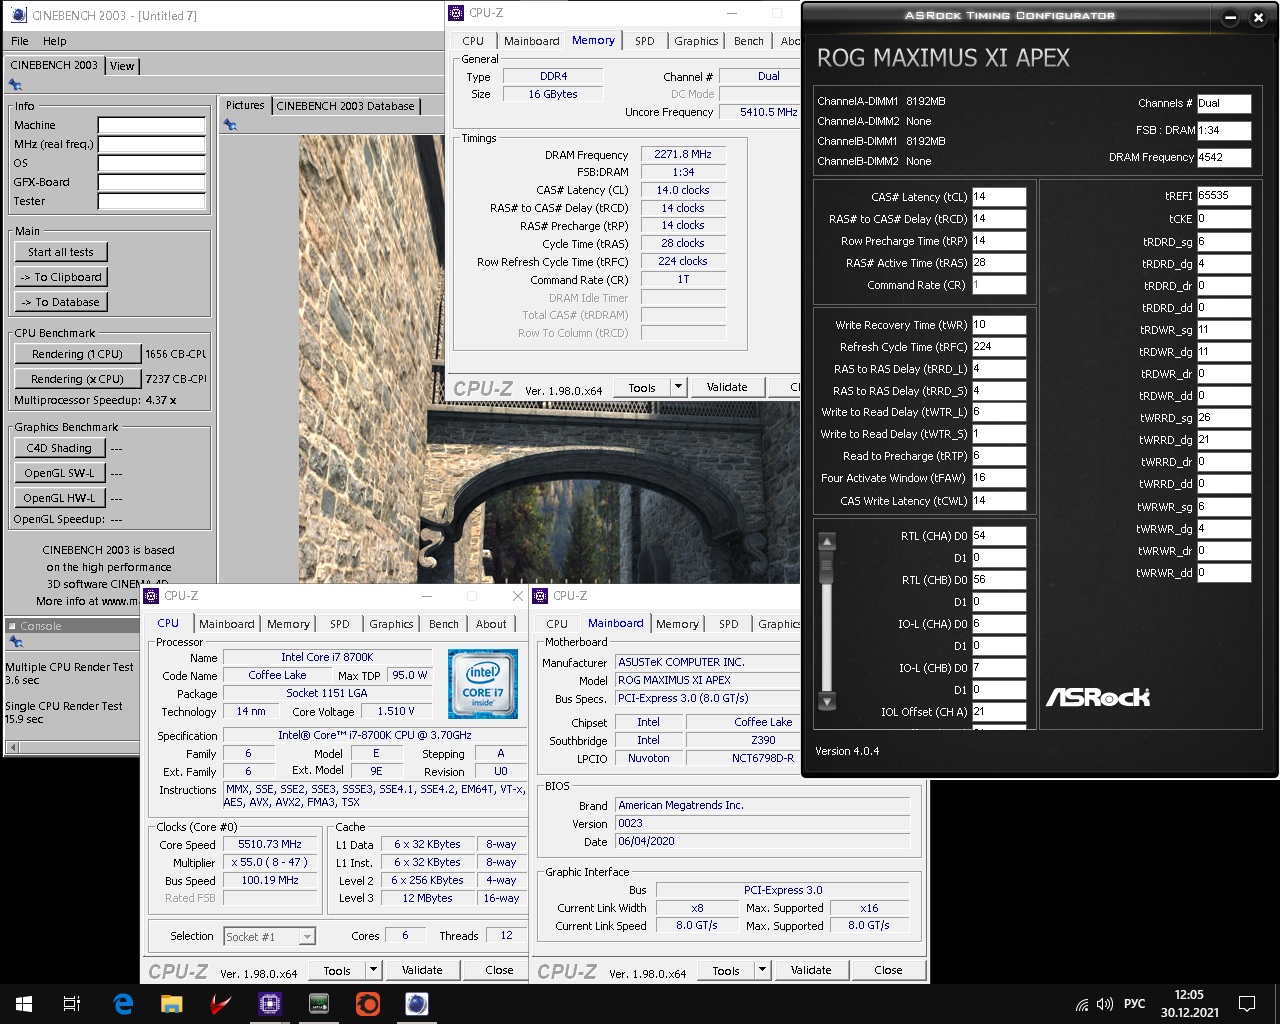Open the Help menu in Cinebench
The image size is (1280, 1024).
(x=55, y=41)
